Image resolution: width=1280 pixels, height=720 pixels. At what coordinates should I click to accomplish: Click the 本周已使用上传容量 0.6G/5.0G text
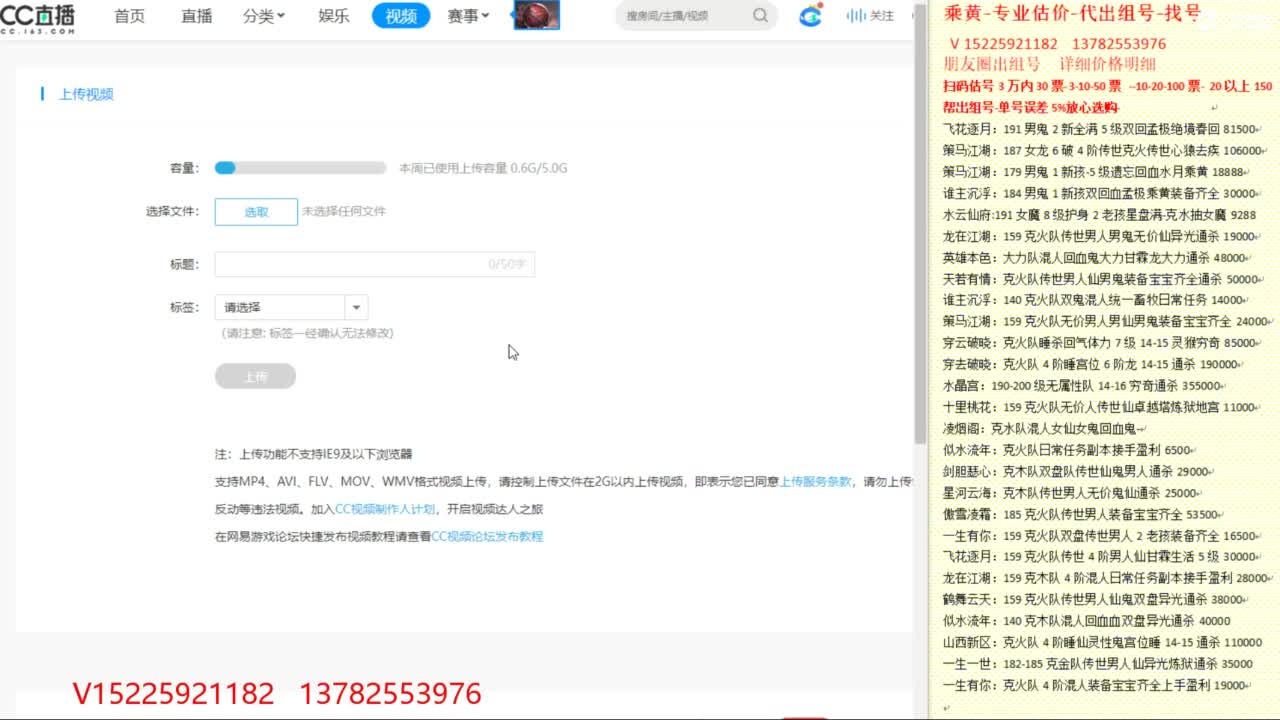click(483, 168)
